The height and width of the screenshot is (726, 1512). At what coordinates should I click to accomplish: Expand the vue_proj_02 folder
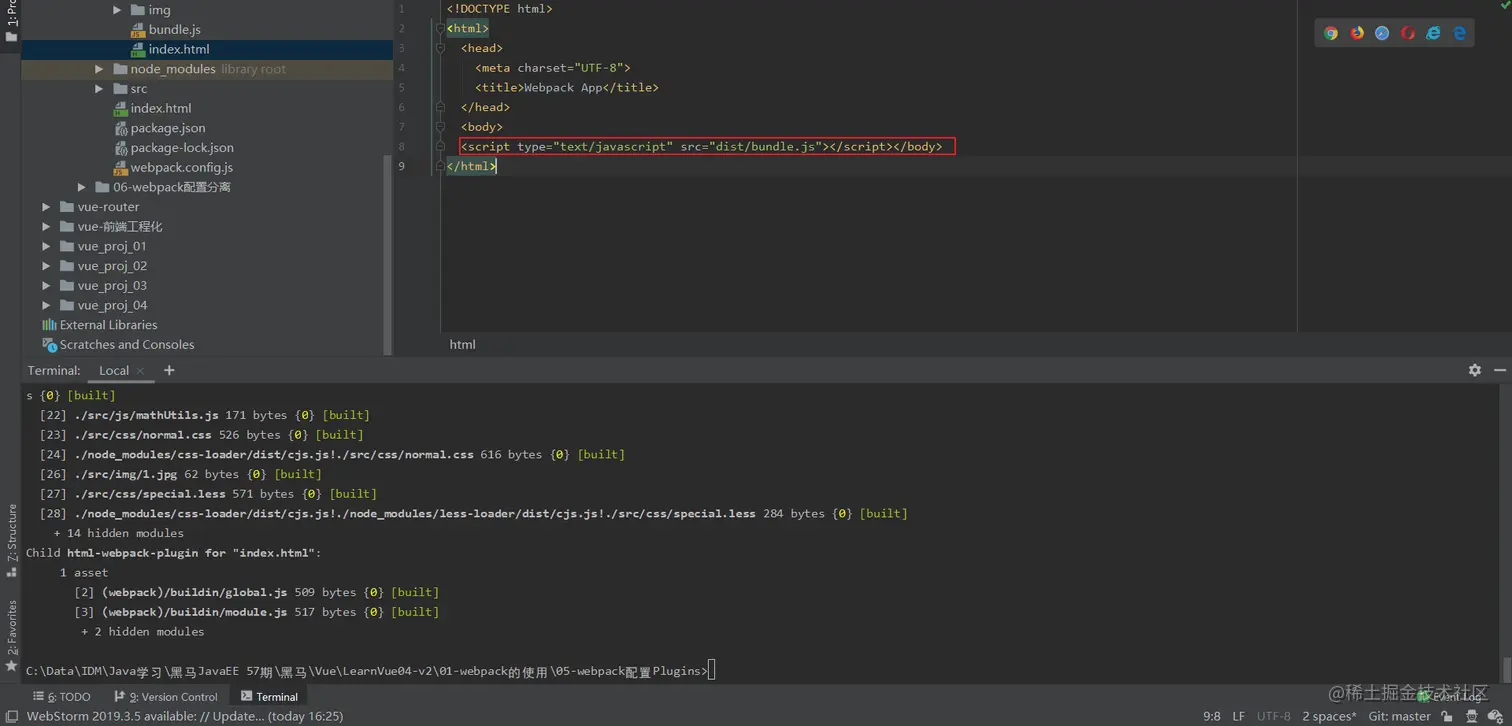coord(46,266)
